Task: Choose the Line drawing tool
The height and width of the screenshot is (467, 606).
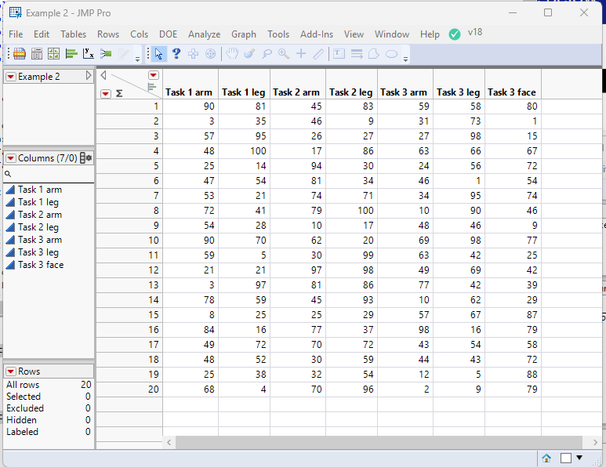Action: click(x=318, y=54)
